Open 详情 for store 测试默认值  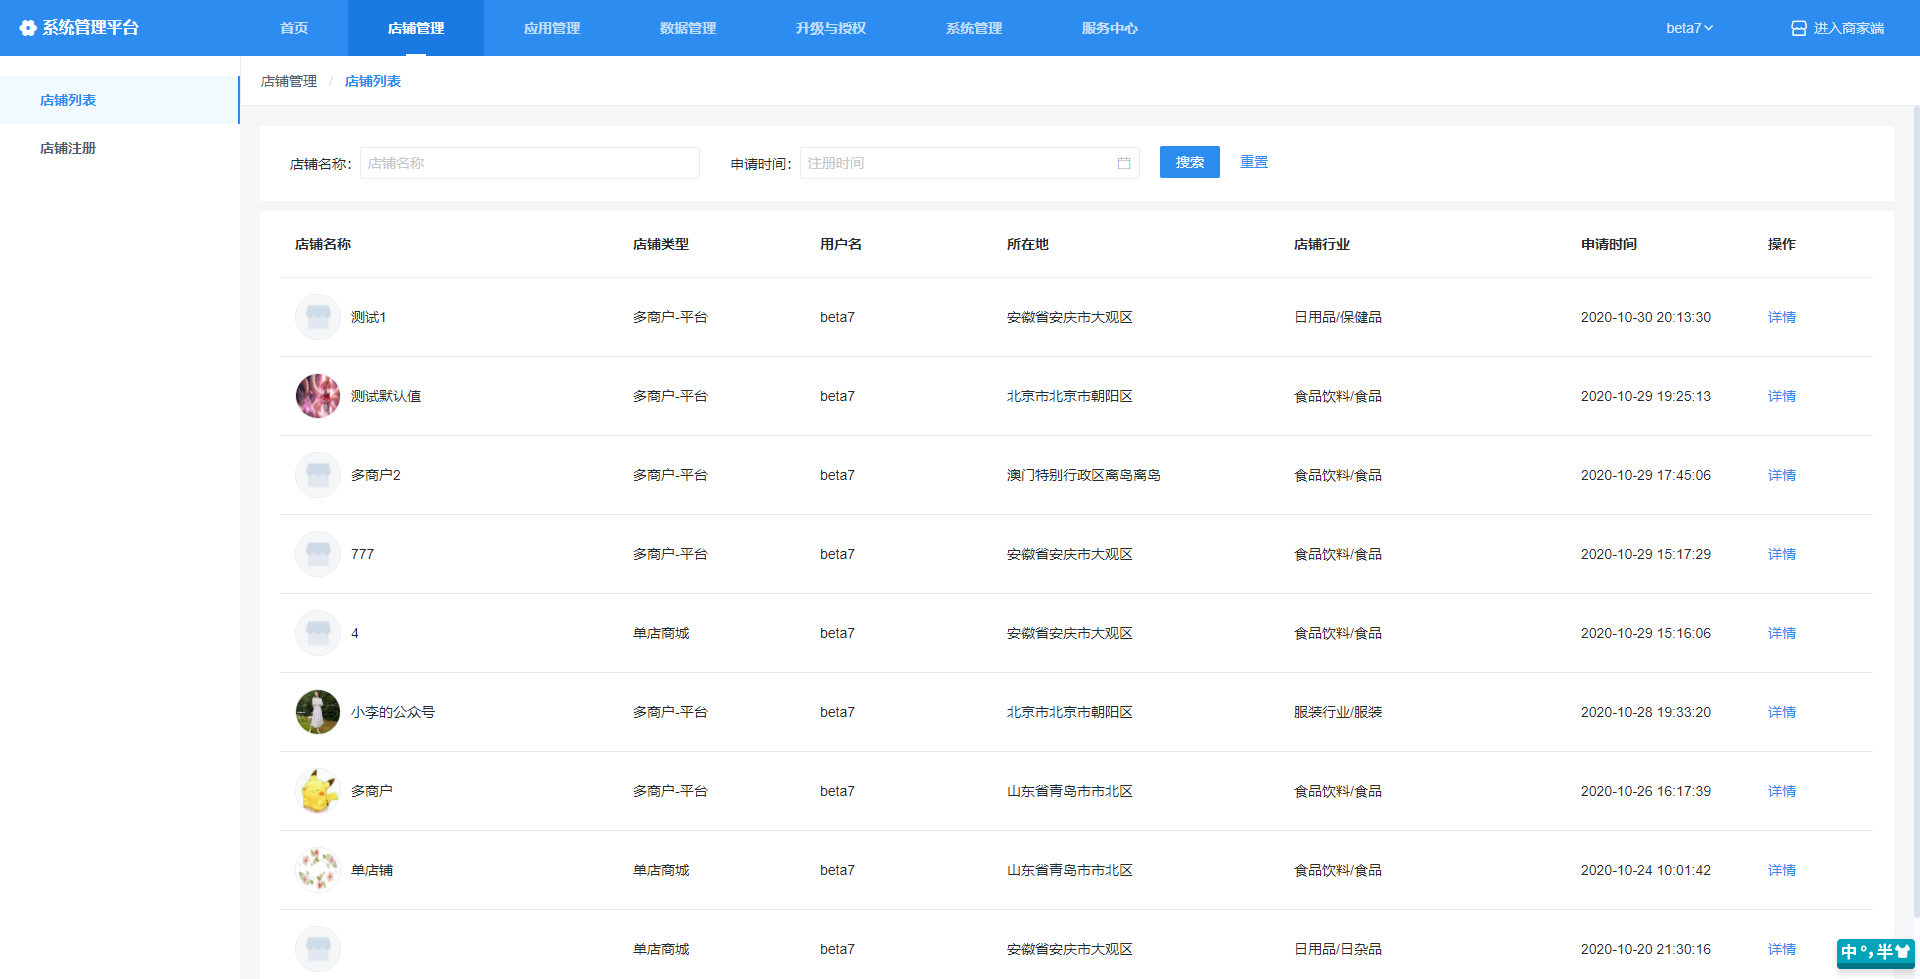click(1782, 396)
